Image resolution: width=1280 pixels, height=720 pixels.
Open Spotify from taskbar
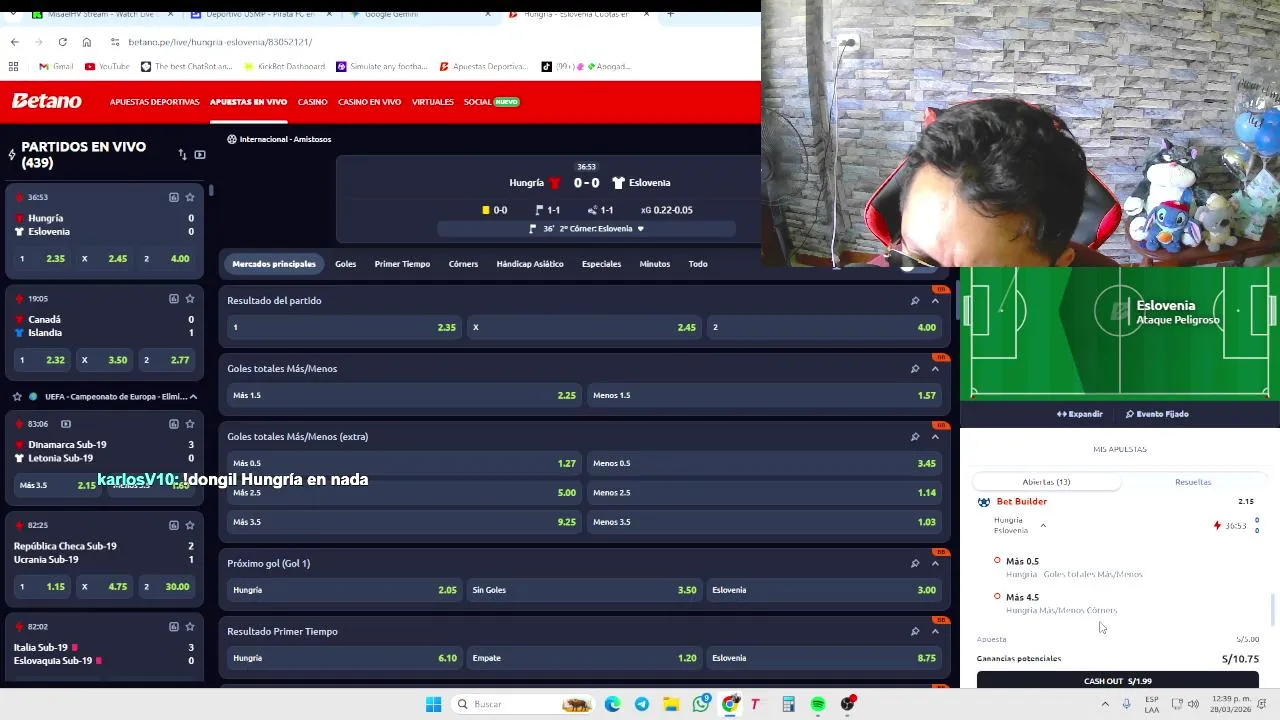point(818,704)
